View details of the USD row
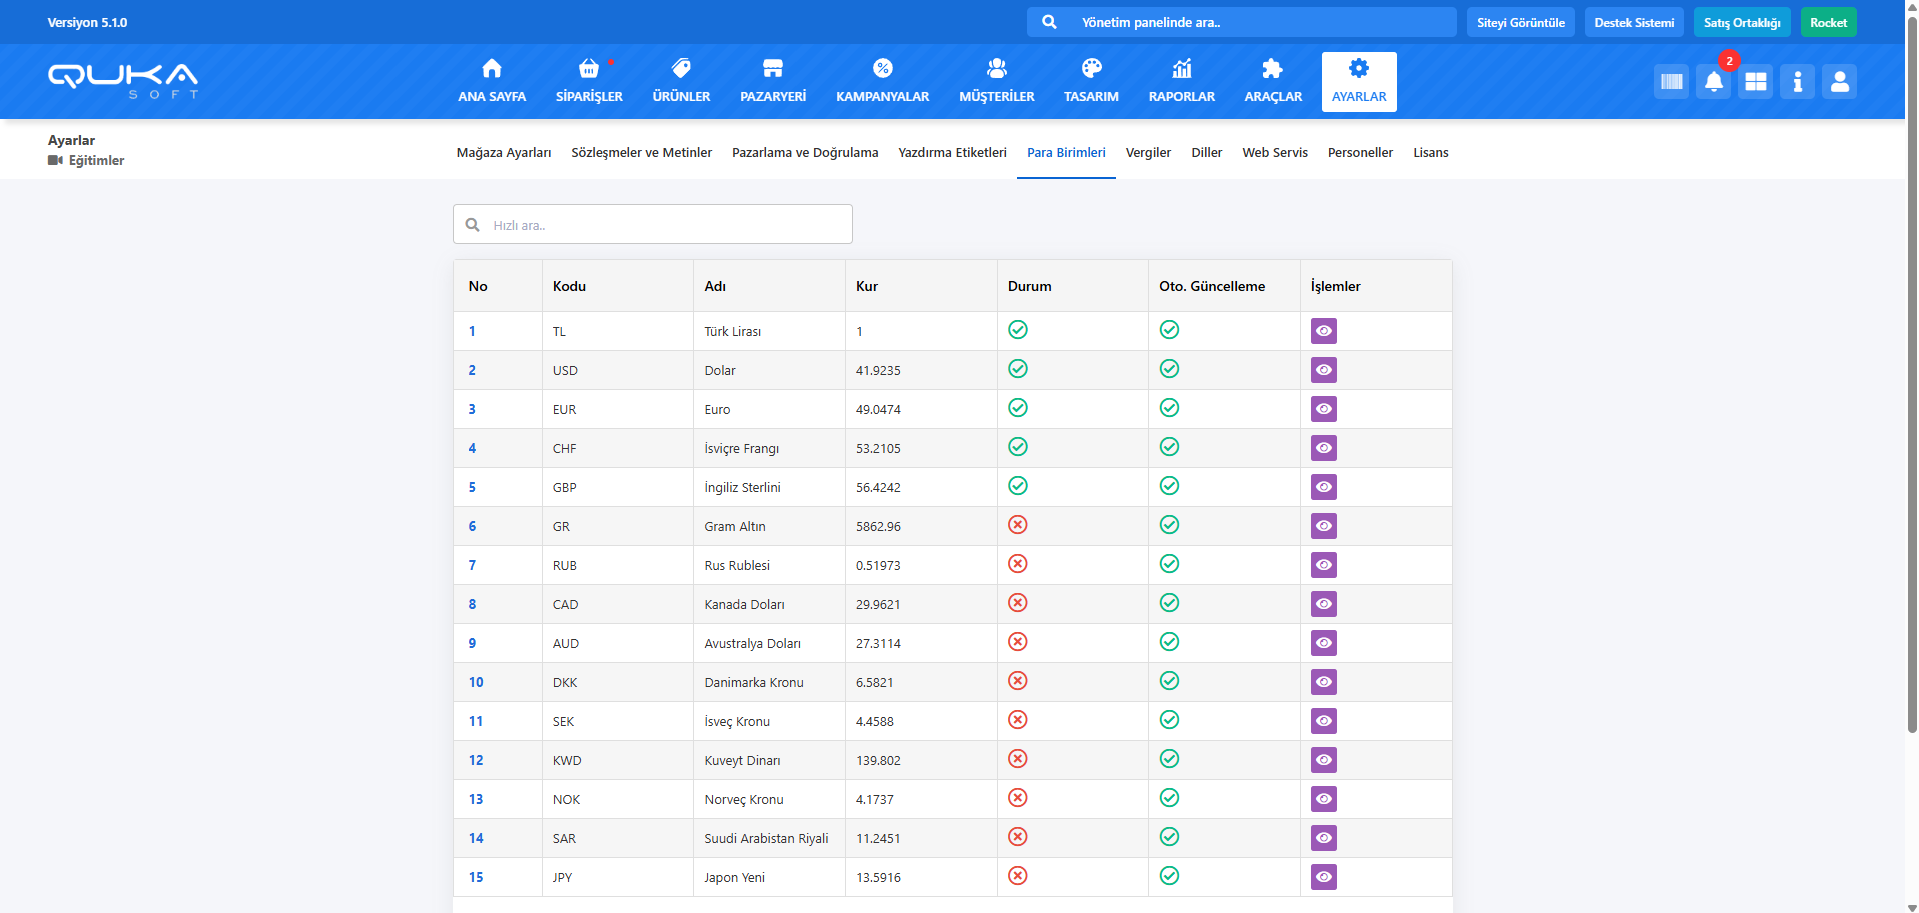Viewport: 1919px width, 913px height. click(1323, 370)
